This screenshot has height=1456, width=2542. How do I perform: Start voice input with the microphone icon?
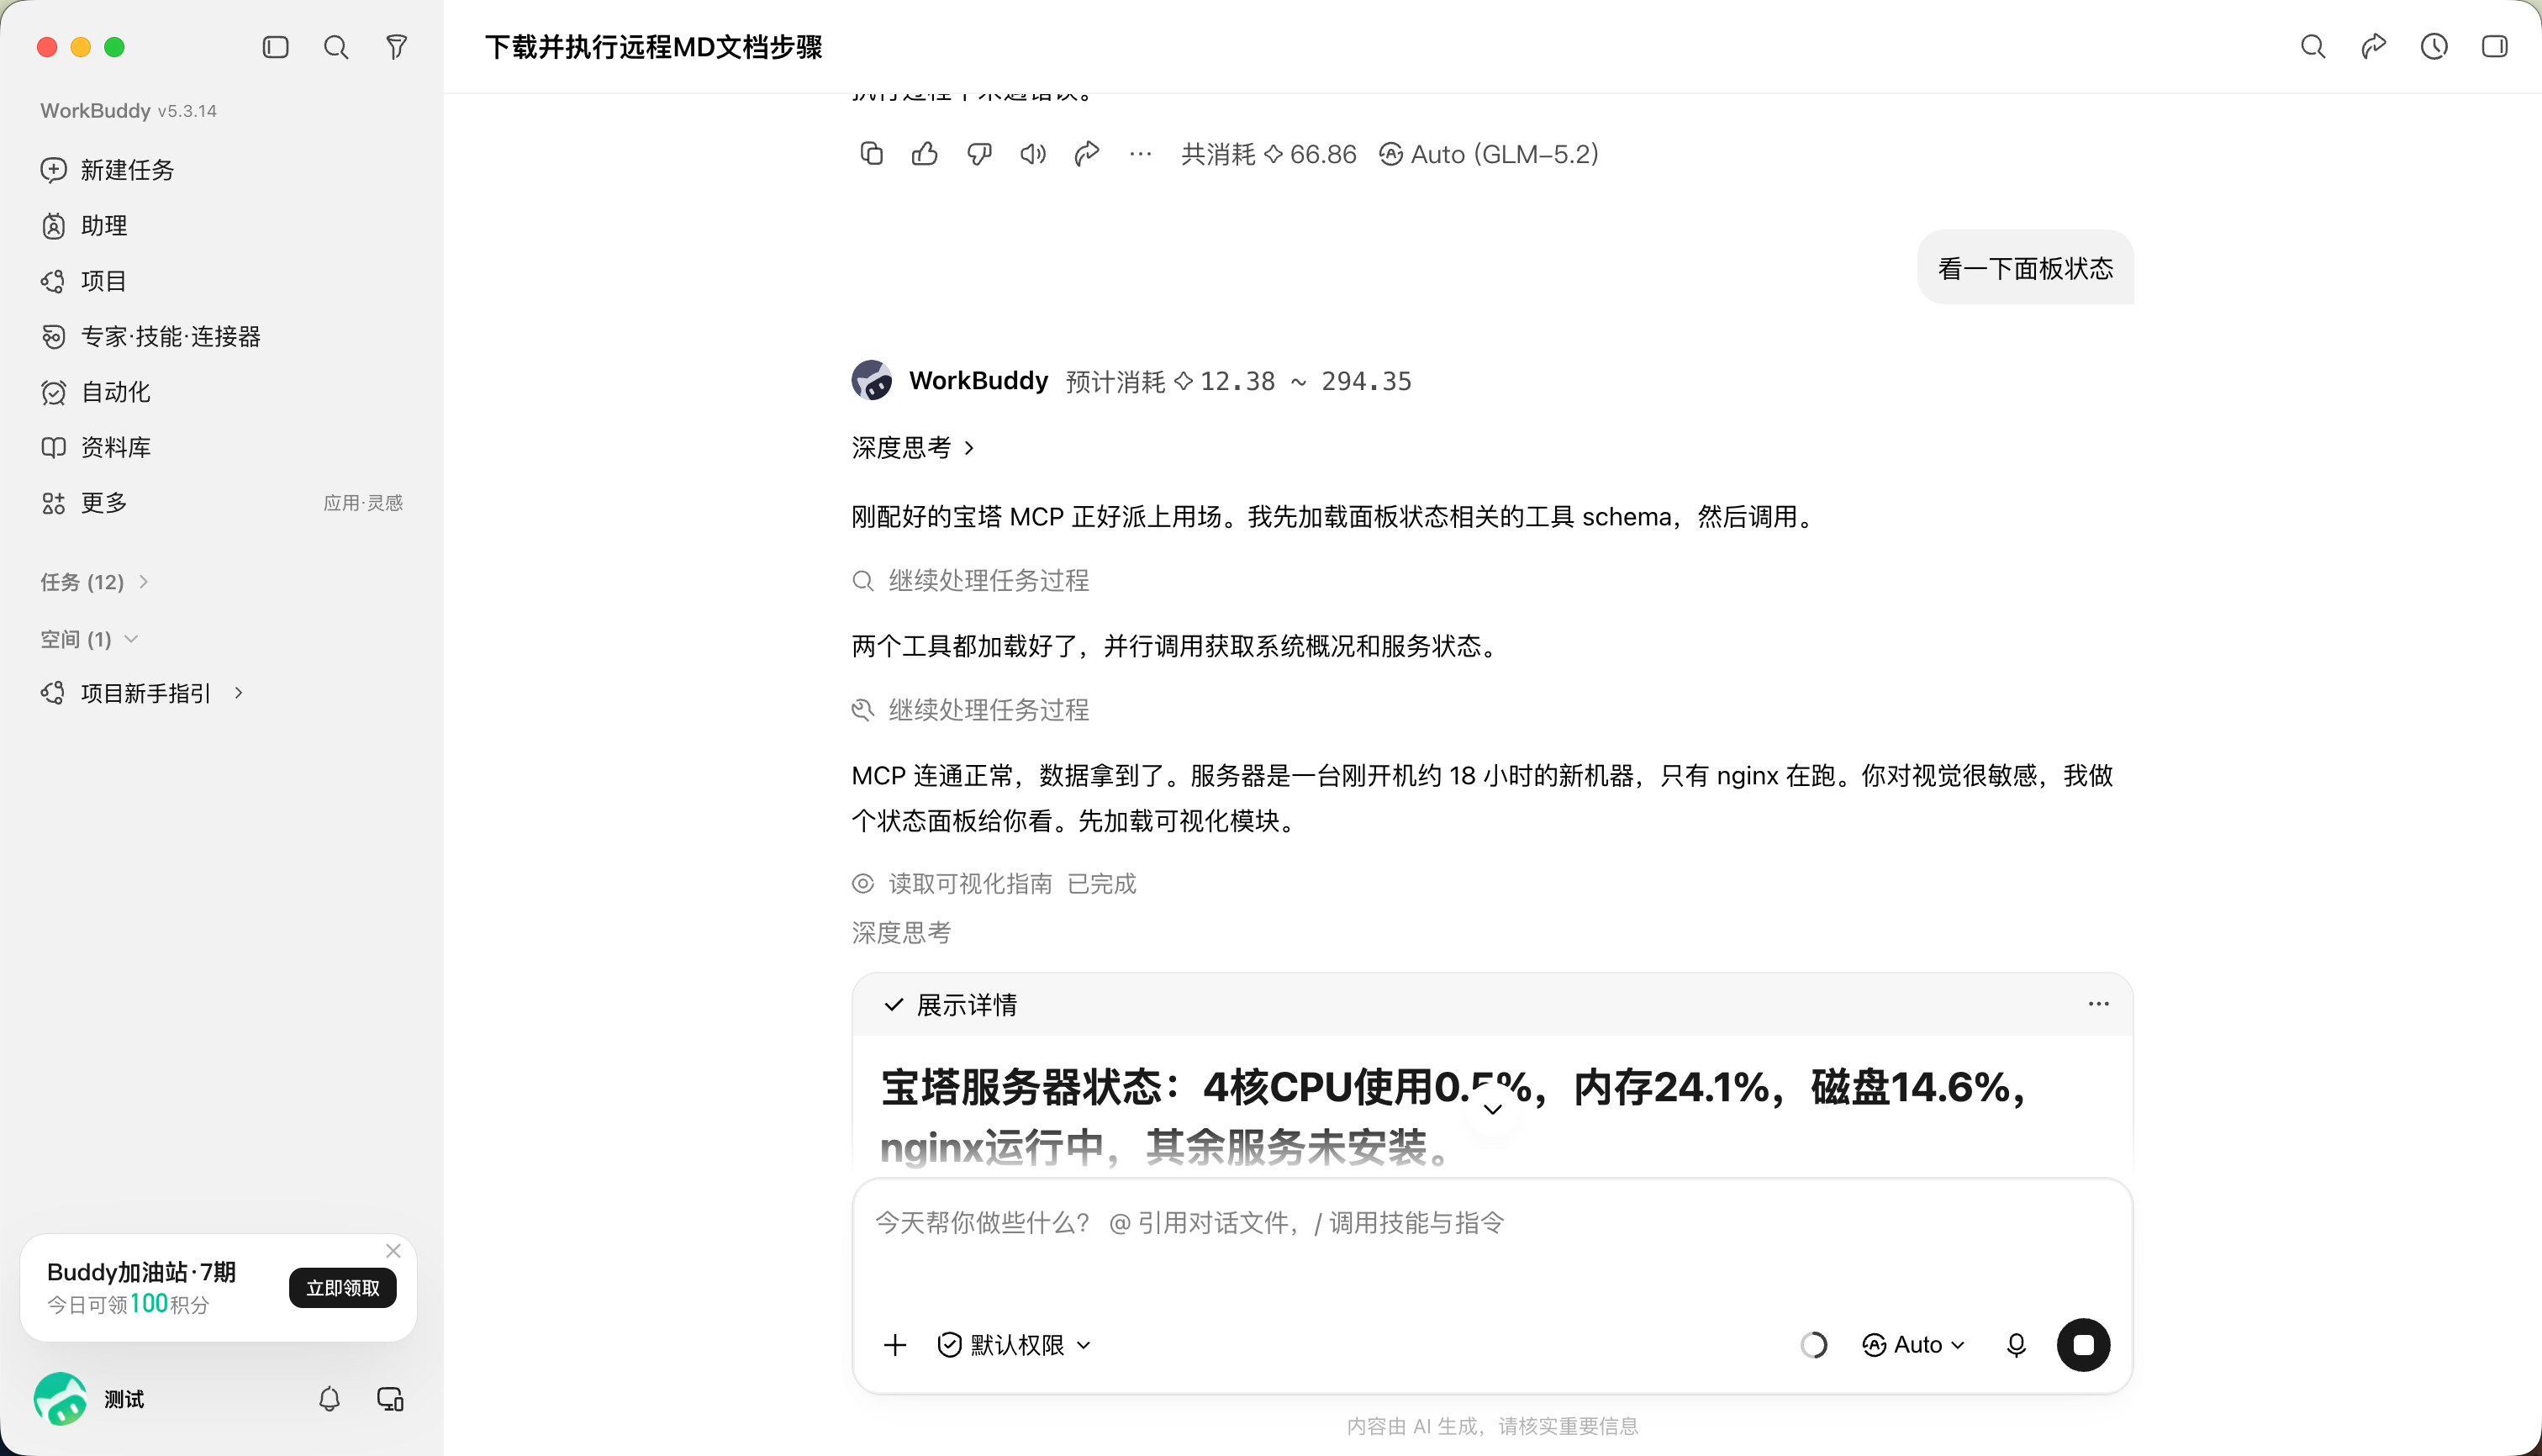tap(2016, 1345)
